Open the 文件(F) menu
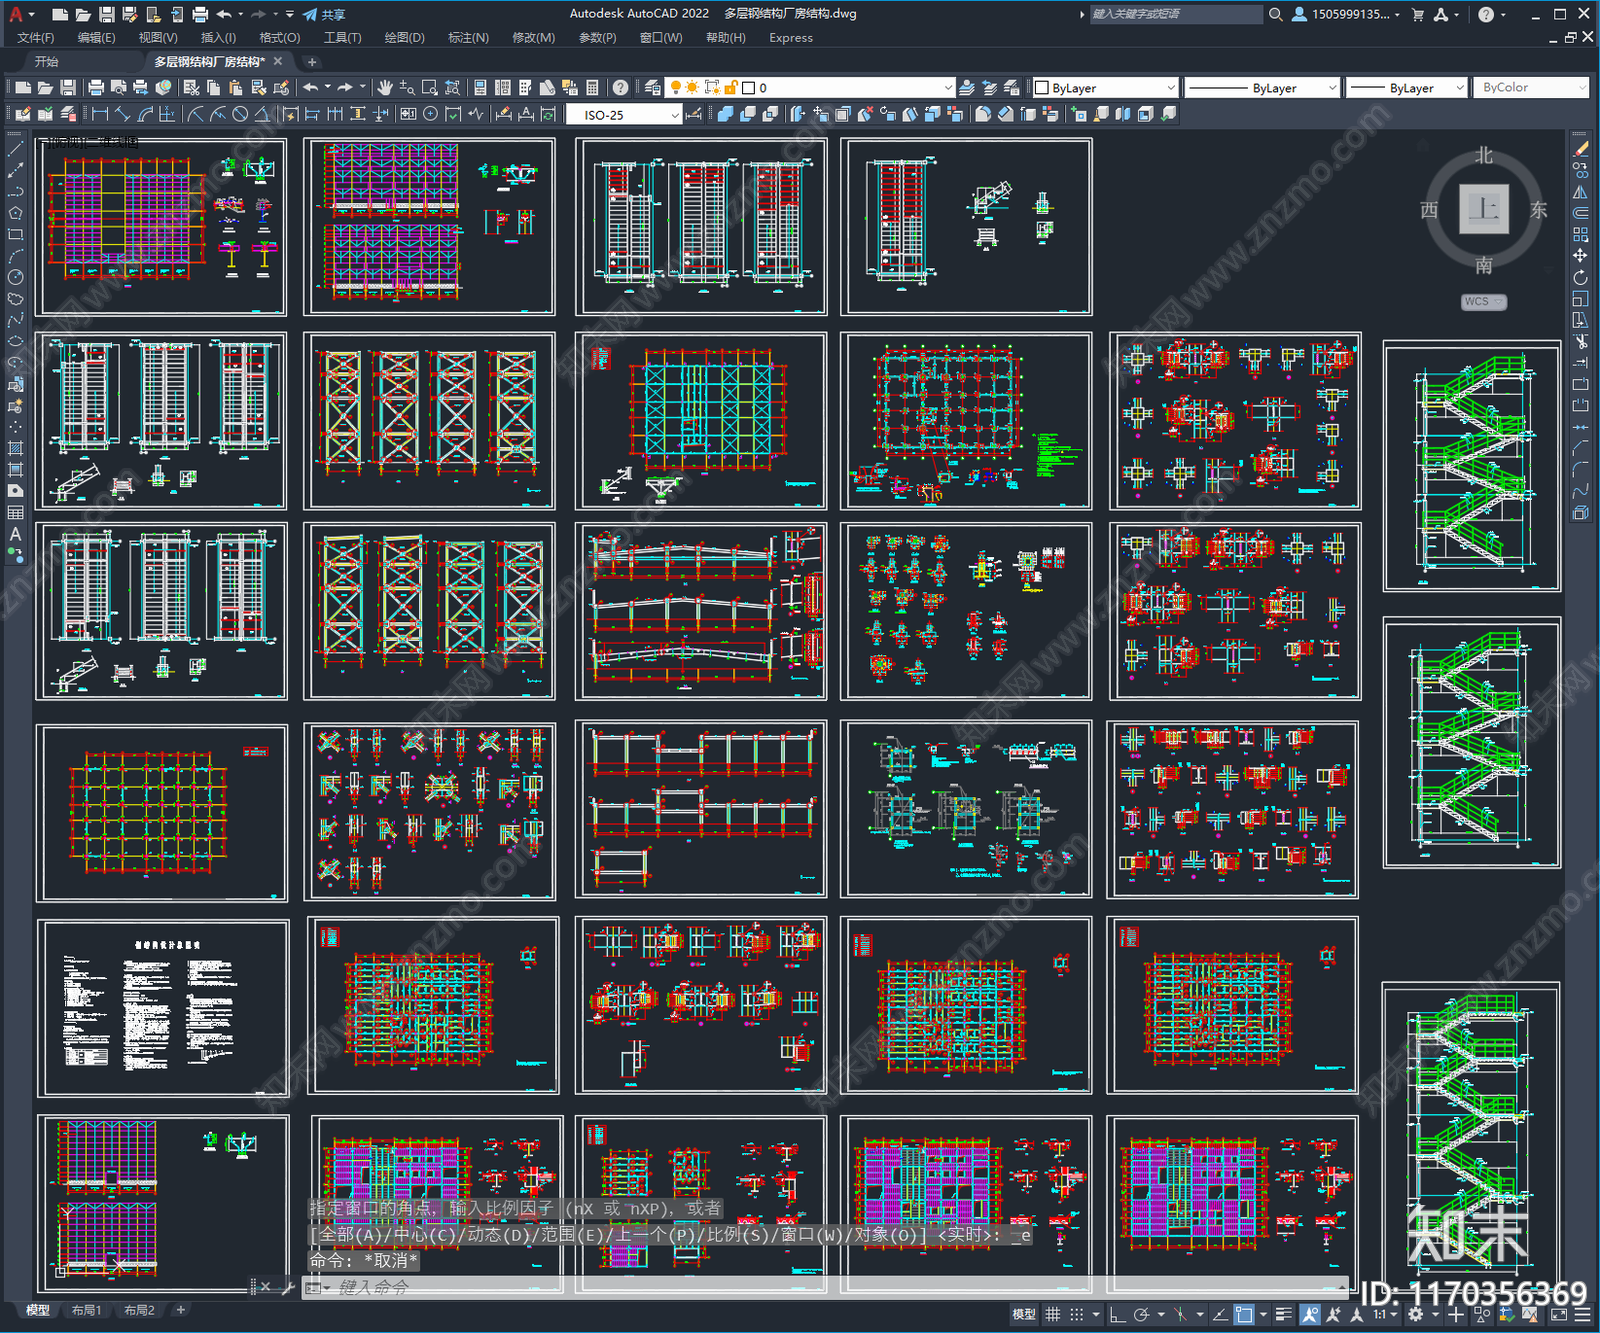This screenshot has height=1333, width=1600. click(36, 38)
